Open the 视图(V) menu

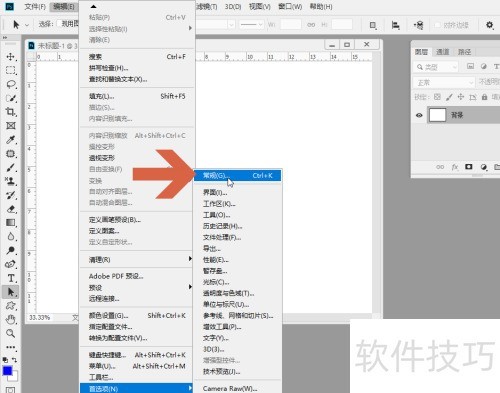(260, 7)
